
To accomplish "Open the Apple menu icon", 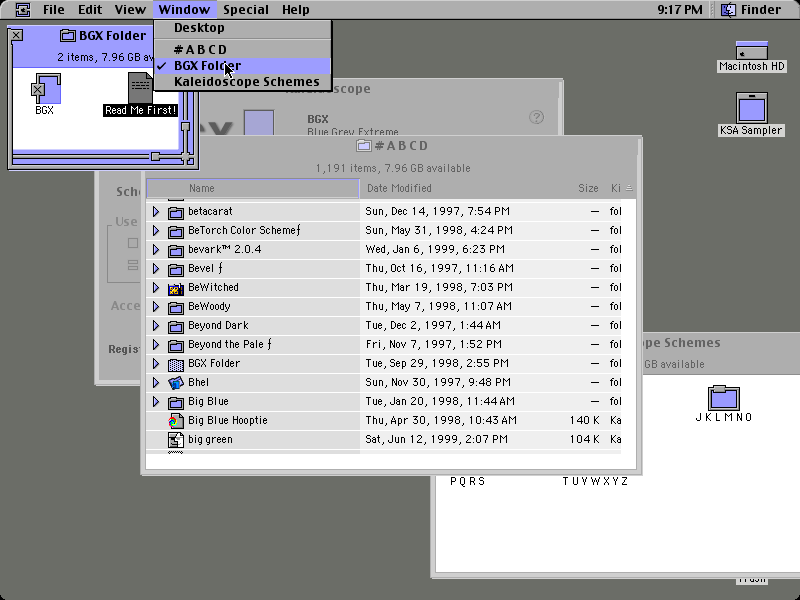I will [22, 10].
